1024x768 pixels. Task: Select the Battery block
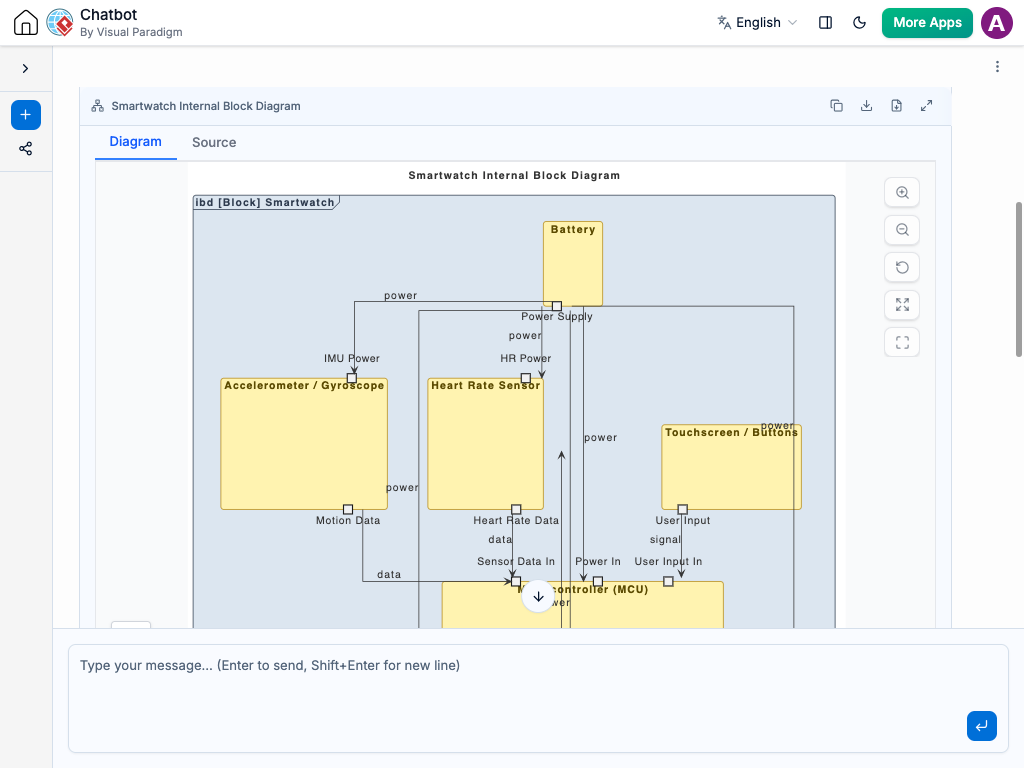573,264
